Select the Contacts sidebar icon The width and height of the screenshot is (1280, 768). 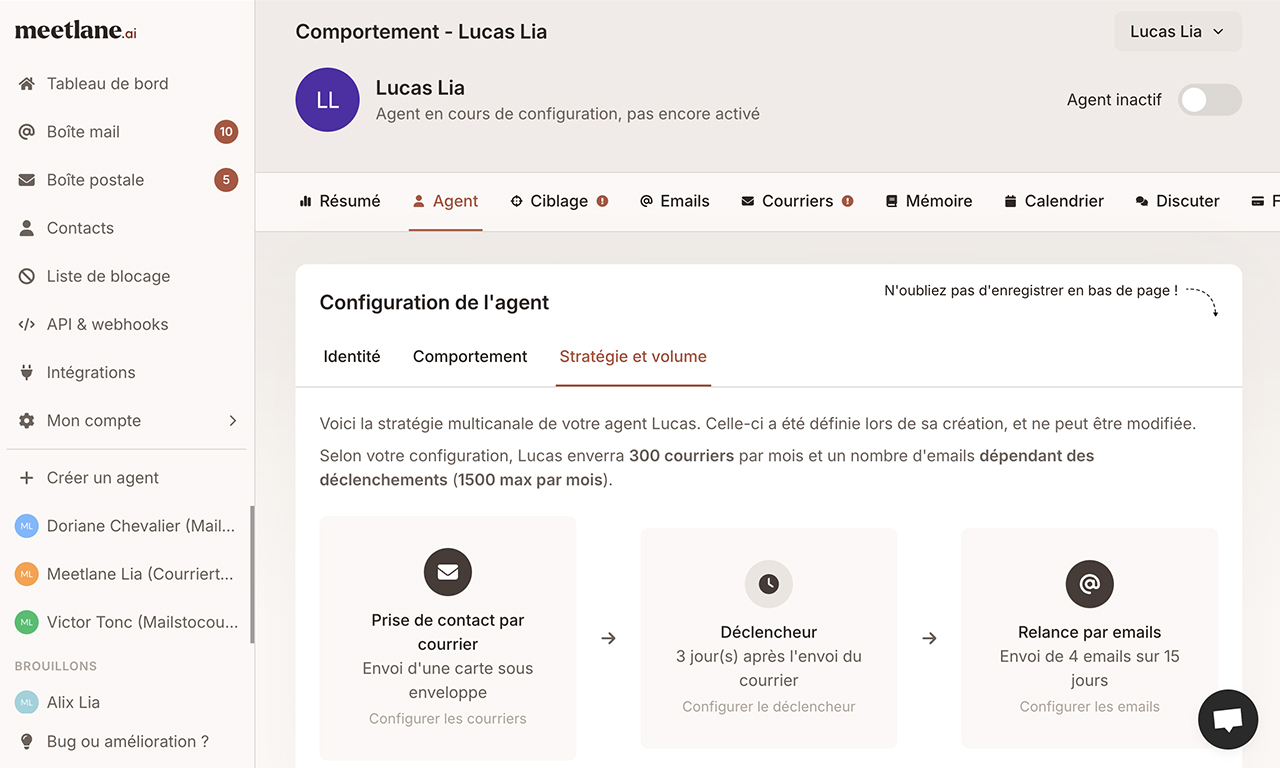26,227
